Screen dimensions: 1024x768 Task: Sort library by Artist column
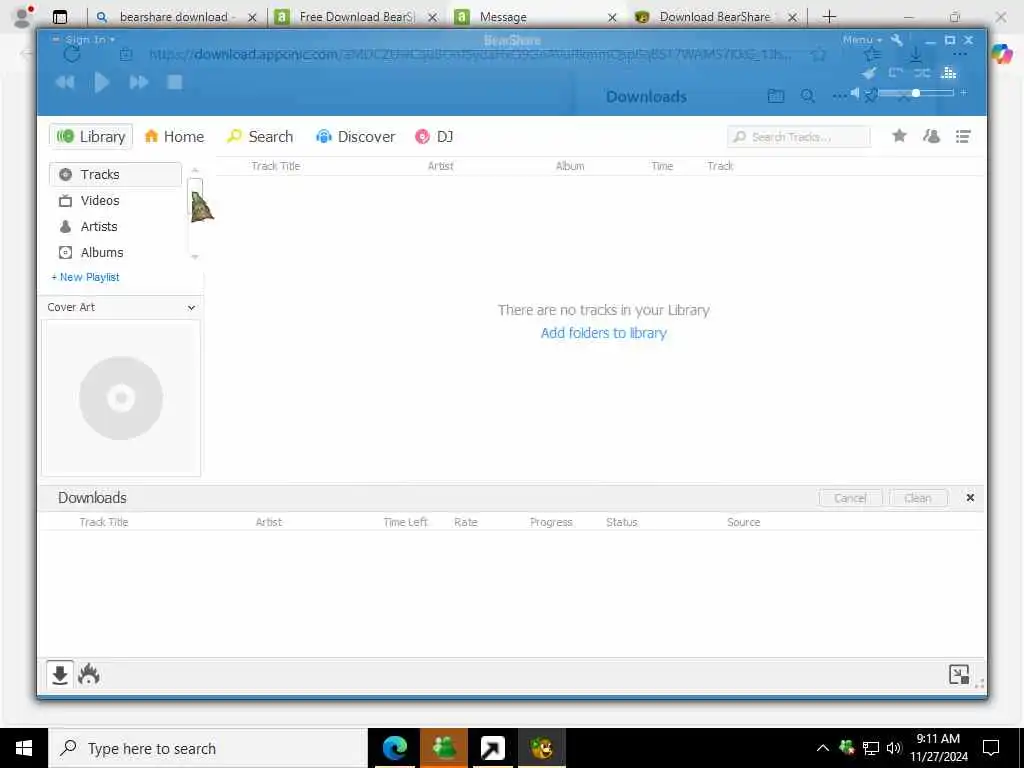[x=440, y=166]
